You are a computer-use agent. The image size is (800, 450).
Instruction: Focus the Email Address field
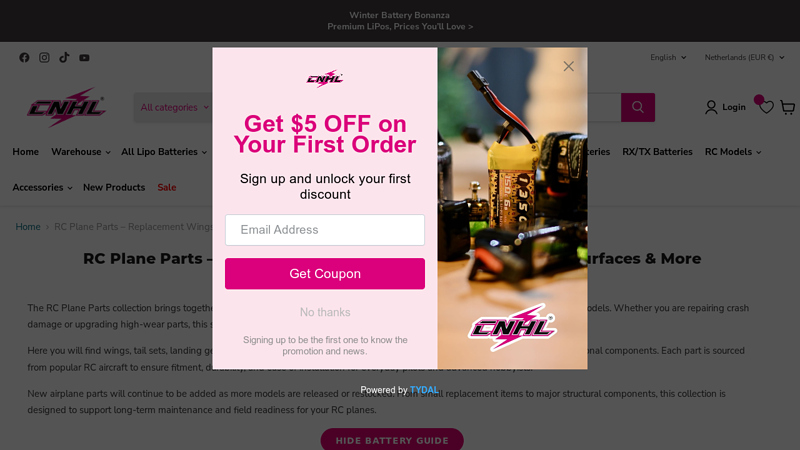coord(325,230)
